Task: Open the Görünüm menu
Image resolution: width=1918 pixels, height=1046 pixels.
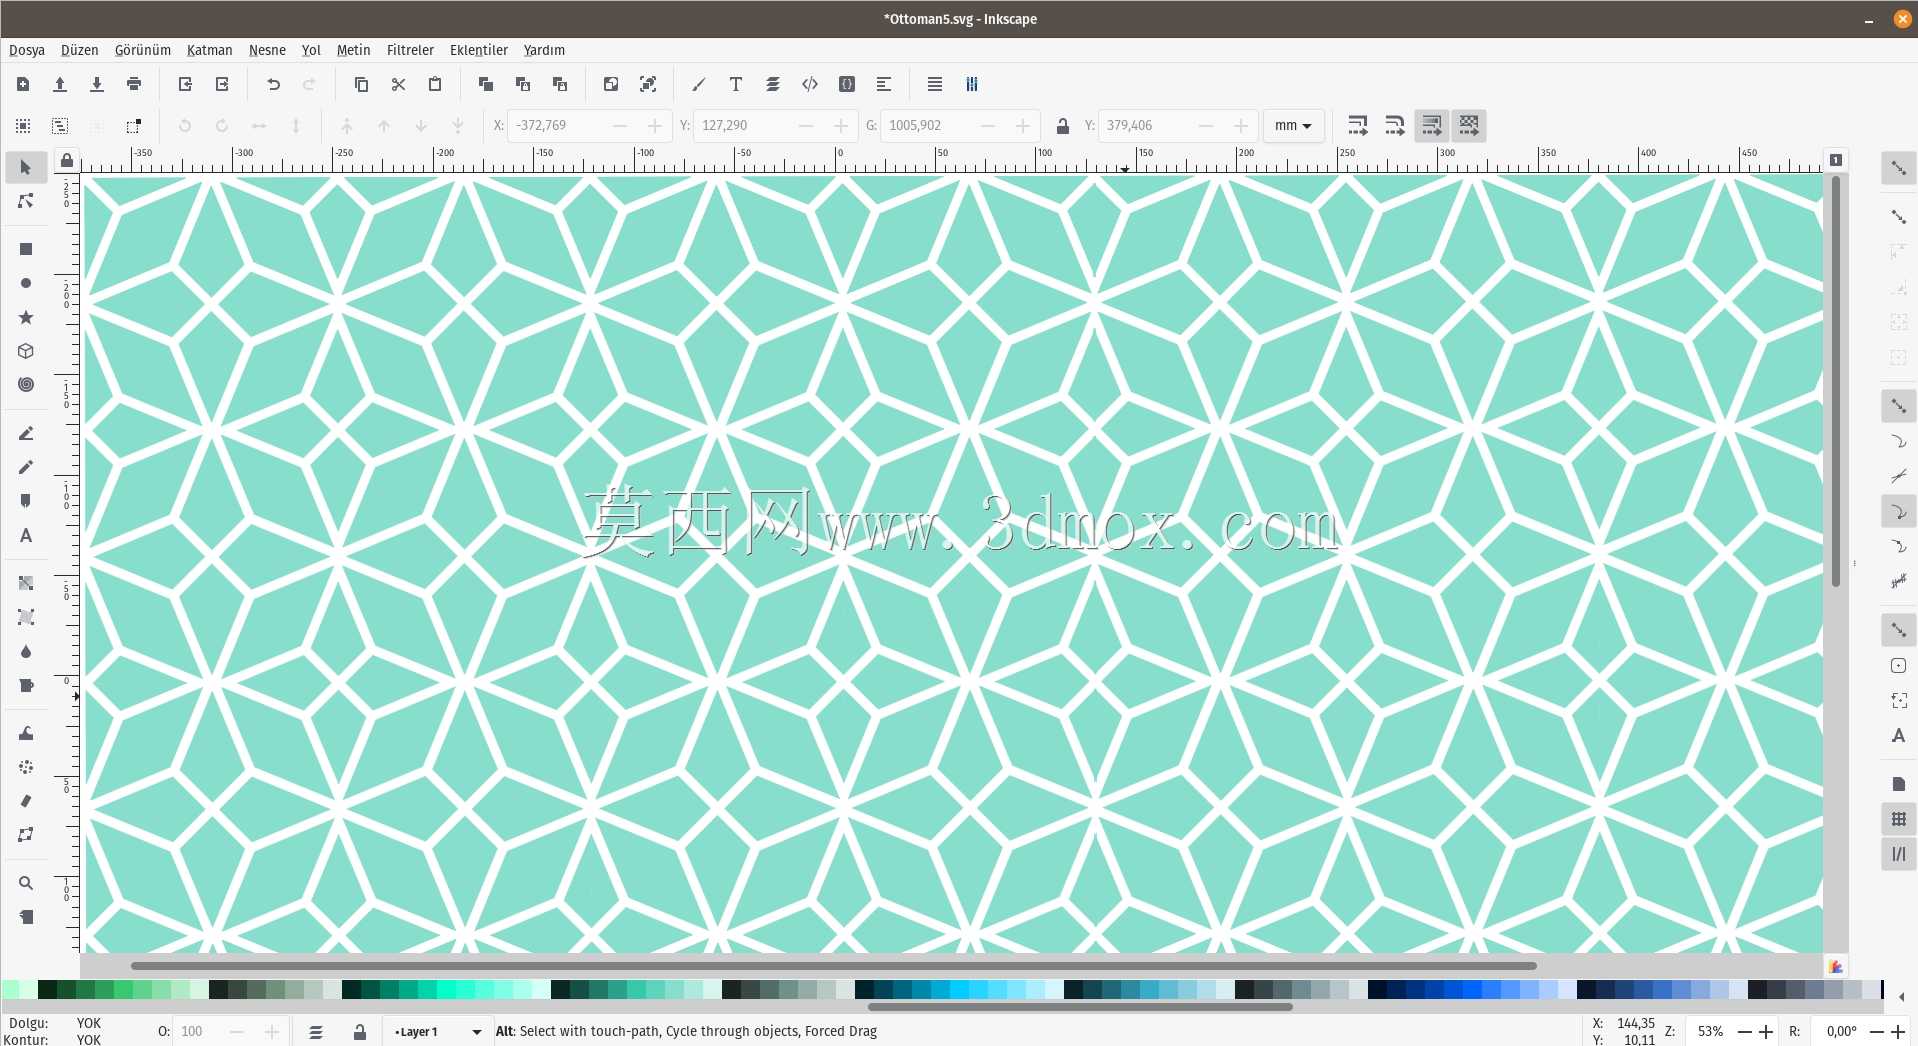Action: coord(143,50)
